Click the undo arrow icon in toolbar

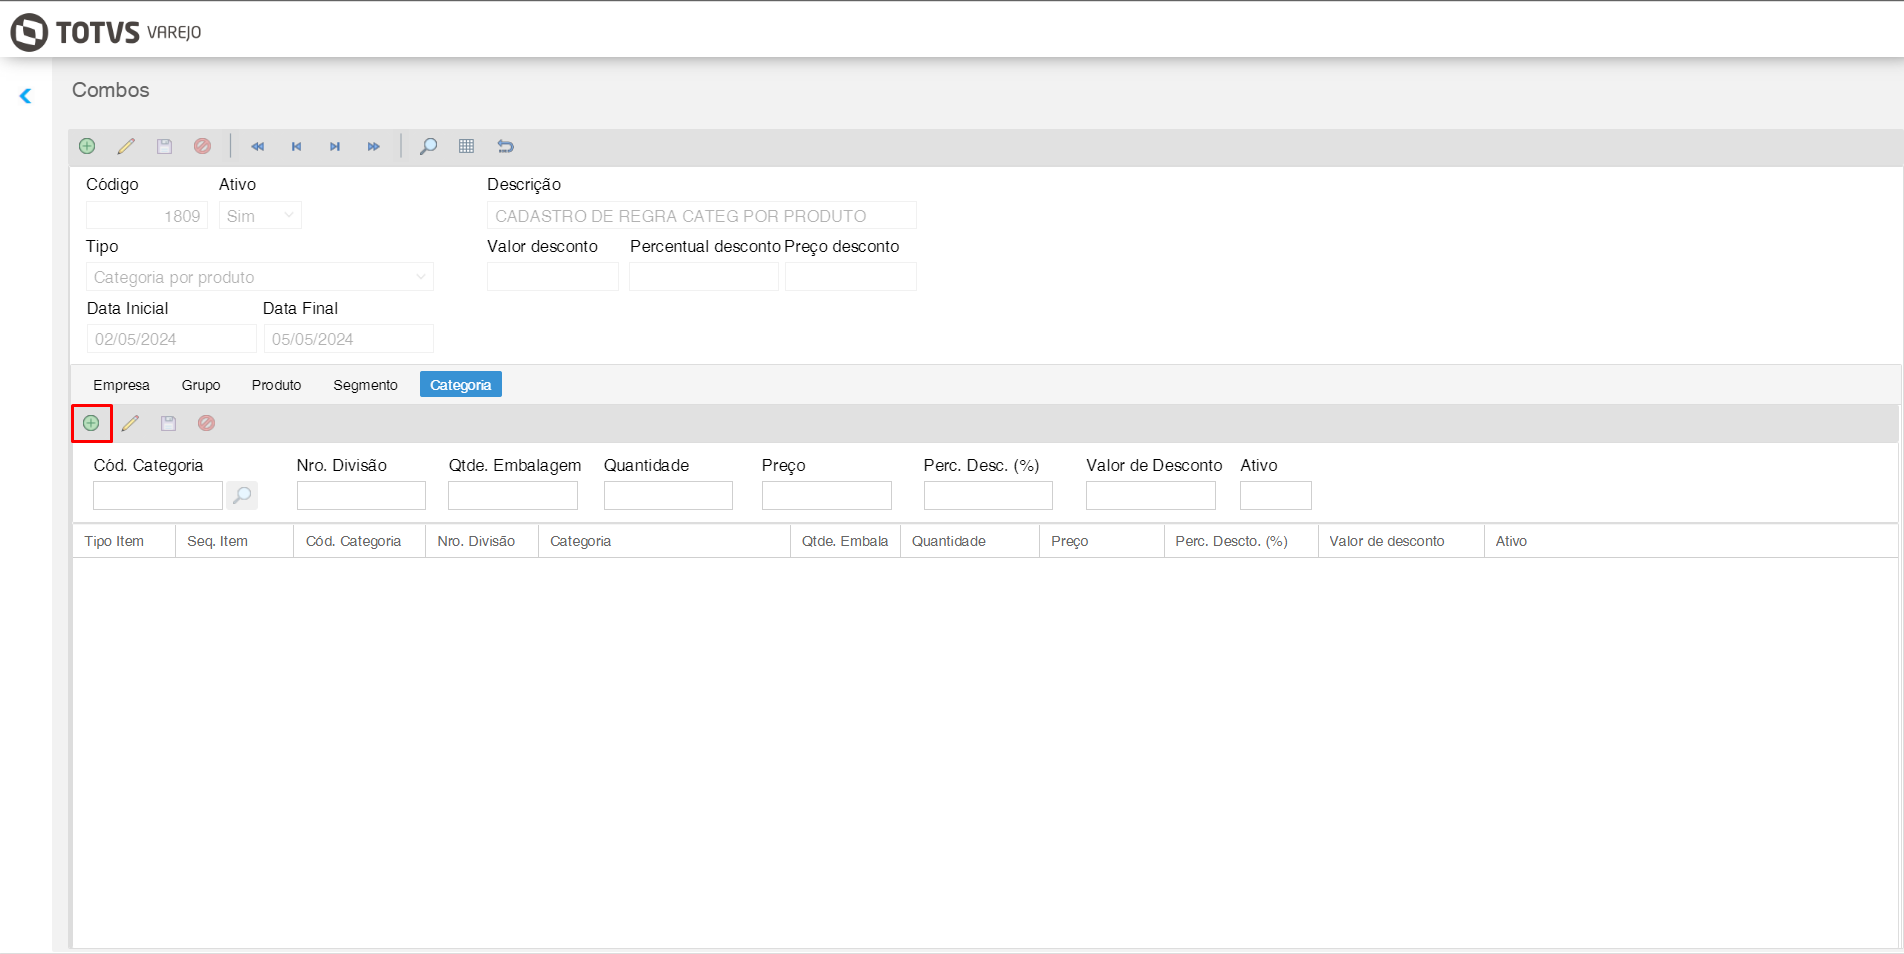point(505,146)
